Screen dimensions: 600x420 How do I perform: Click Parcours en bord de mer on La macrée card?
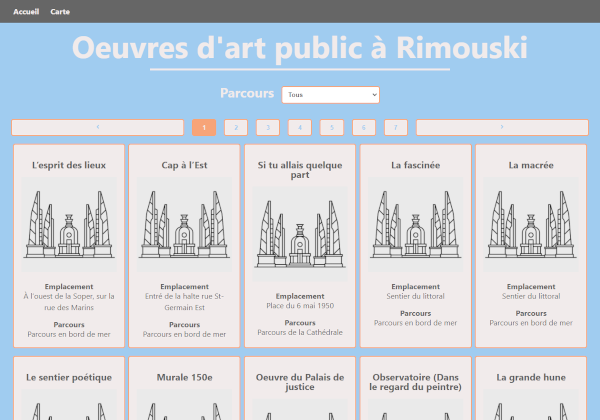pos(531,323)
